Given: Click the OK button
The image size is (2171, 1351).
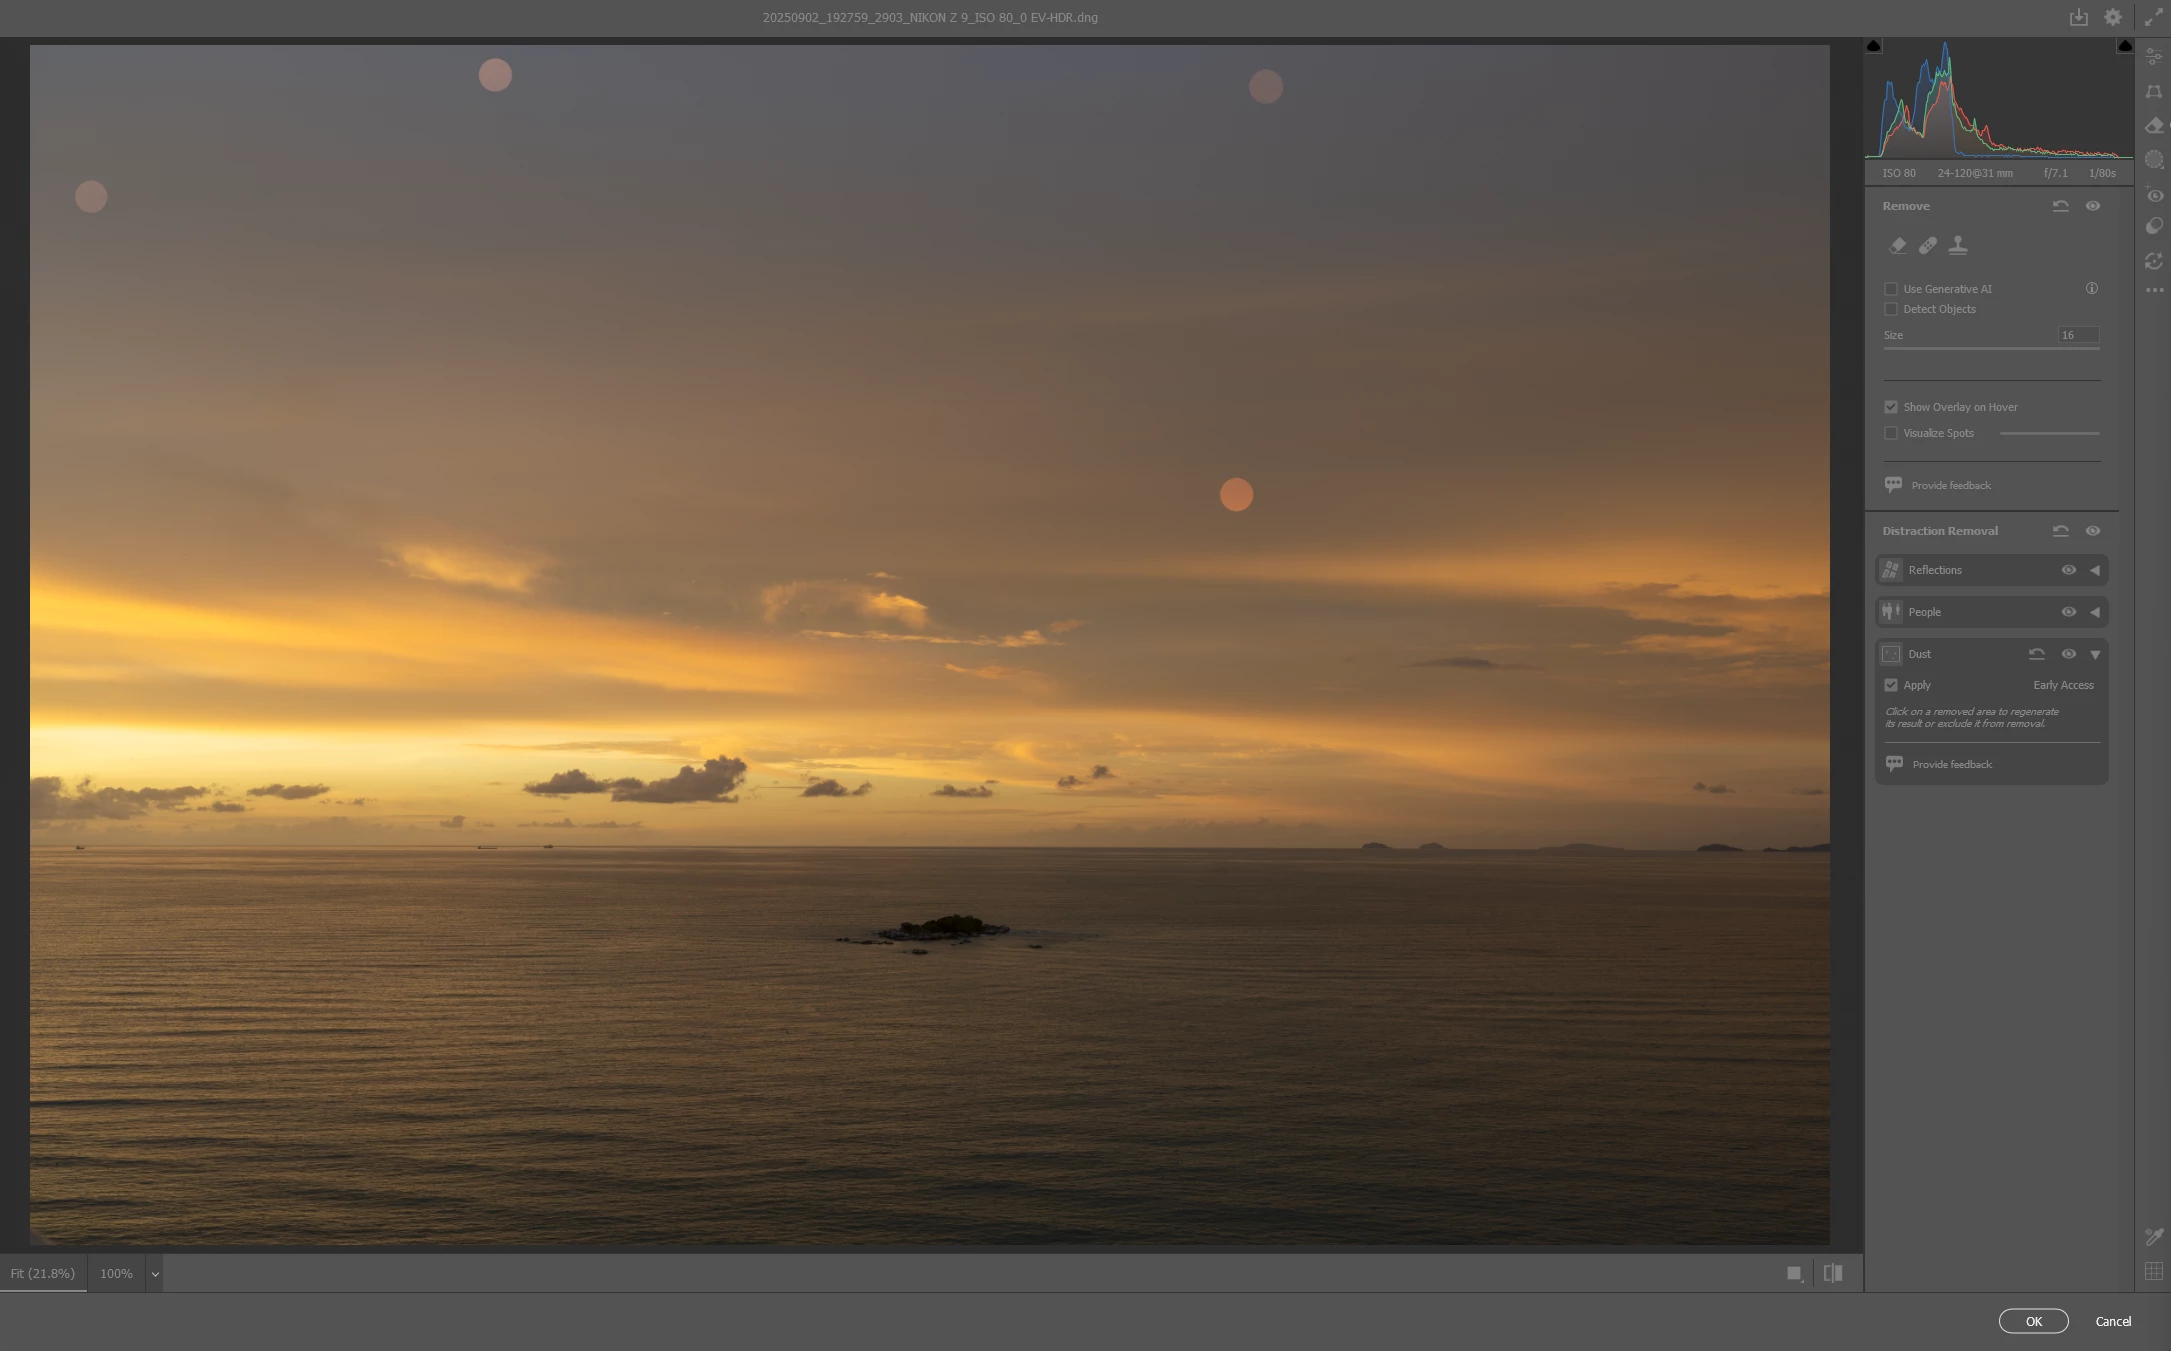Looking at the screenshot, I should tap(2033, 1321).
